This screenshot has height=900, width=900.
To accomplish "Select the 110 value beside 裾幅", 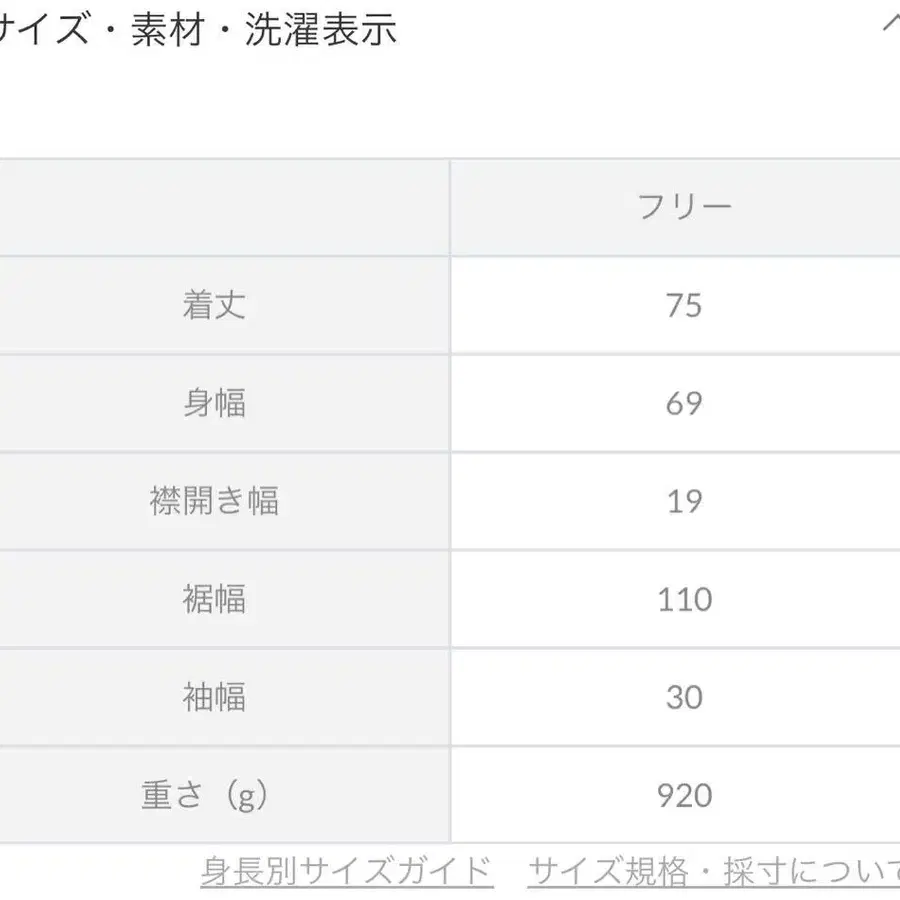I will click(x=685, y=599).
